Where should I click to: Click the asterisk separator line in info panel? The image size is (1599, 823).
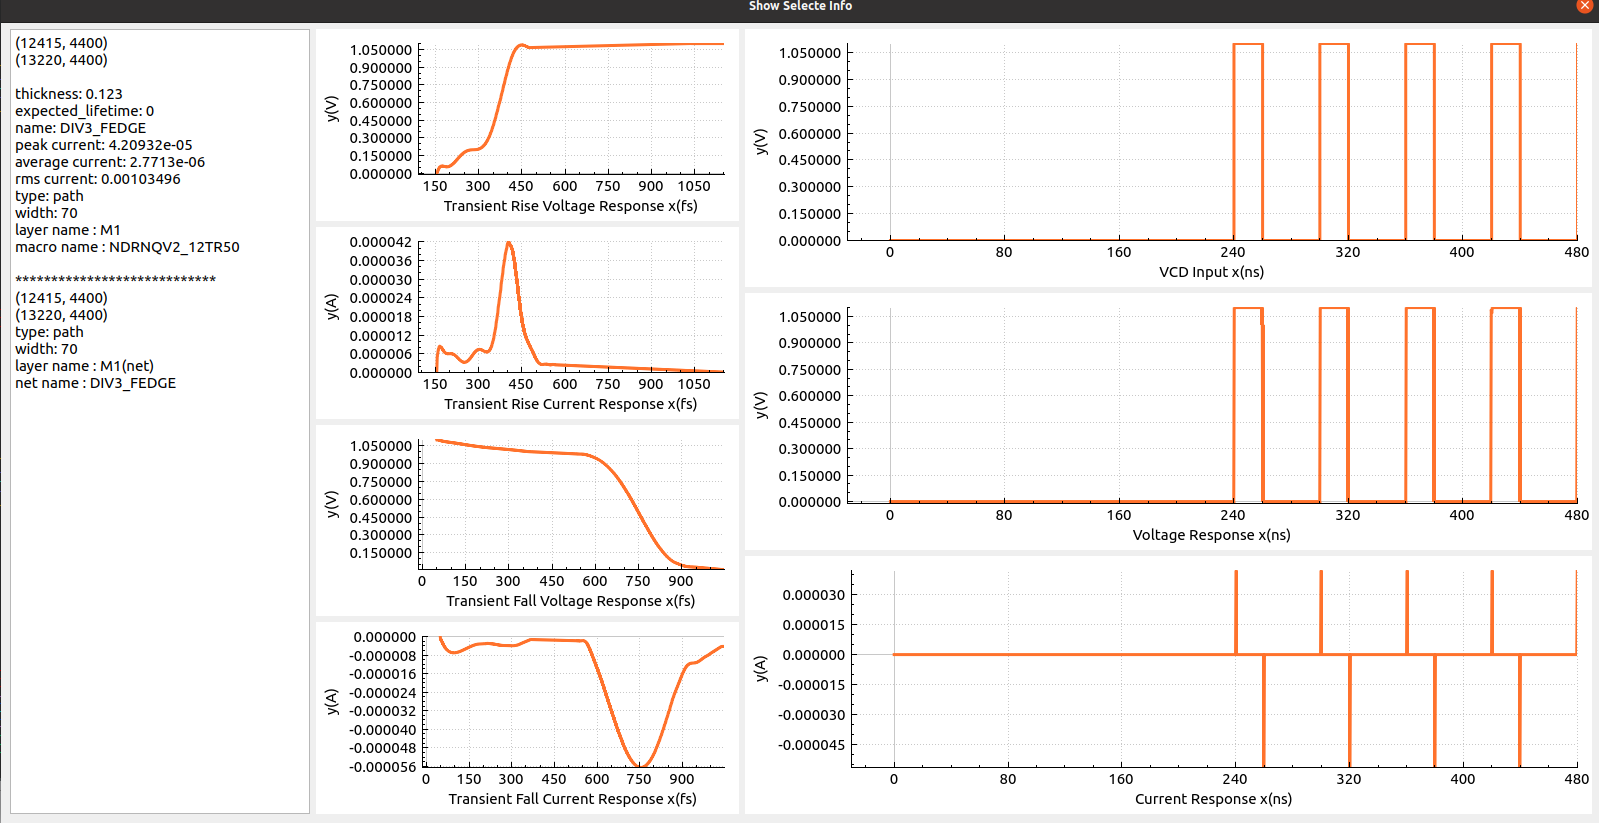point(115,279)
